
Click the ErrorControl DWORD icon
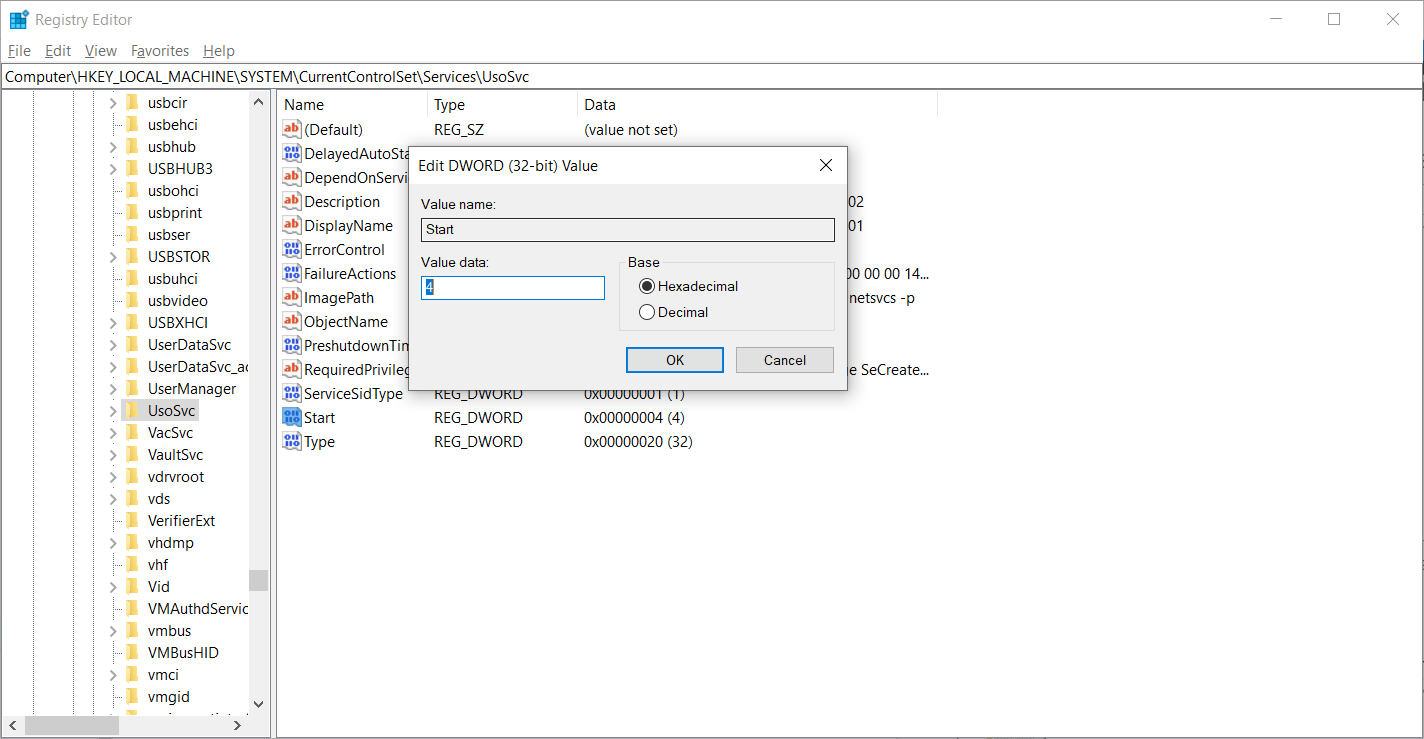pos(292,249)
